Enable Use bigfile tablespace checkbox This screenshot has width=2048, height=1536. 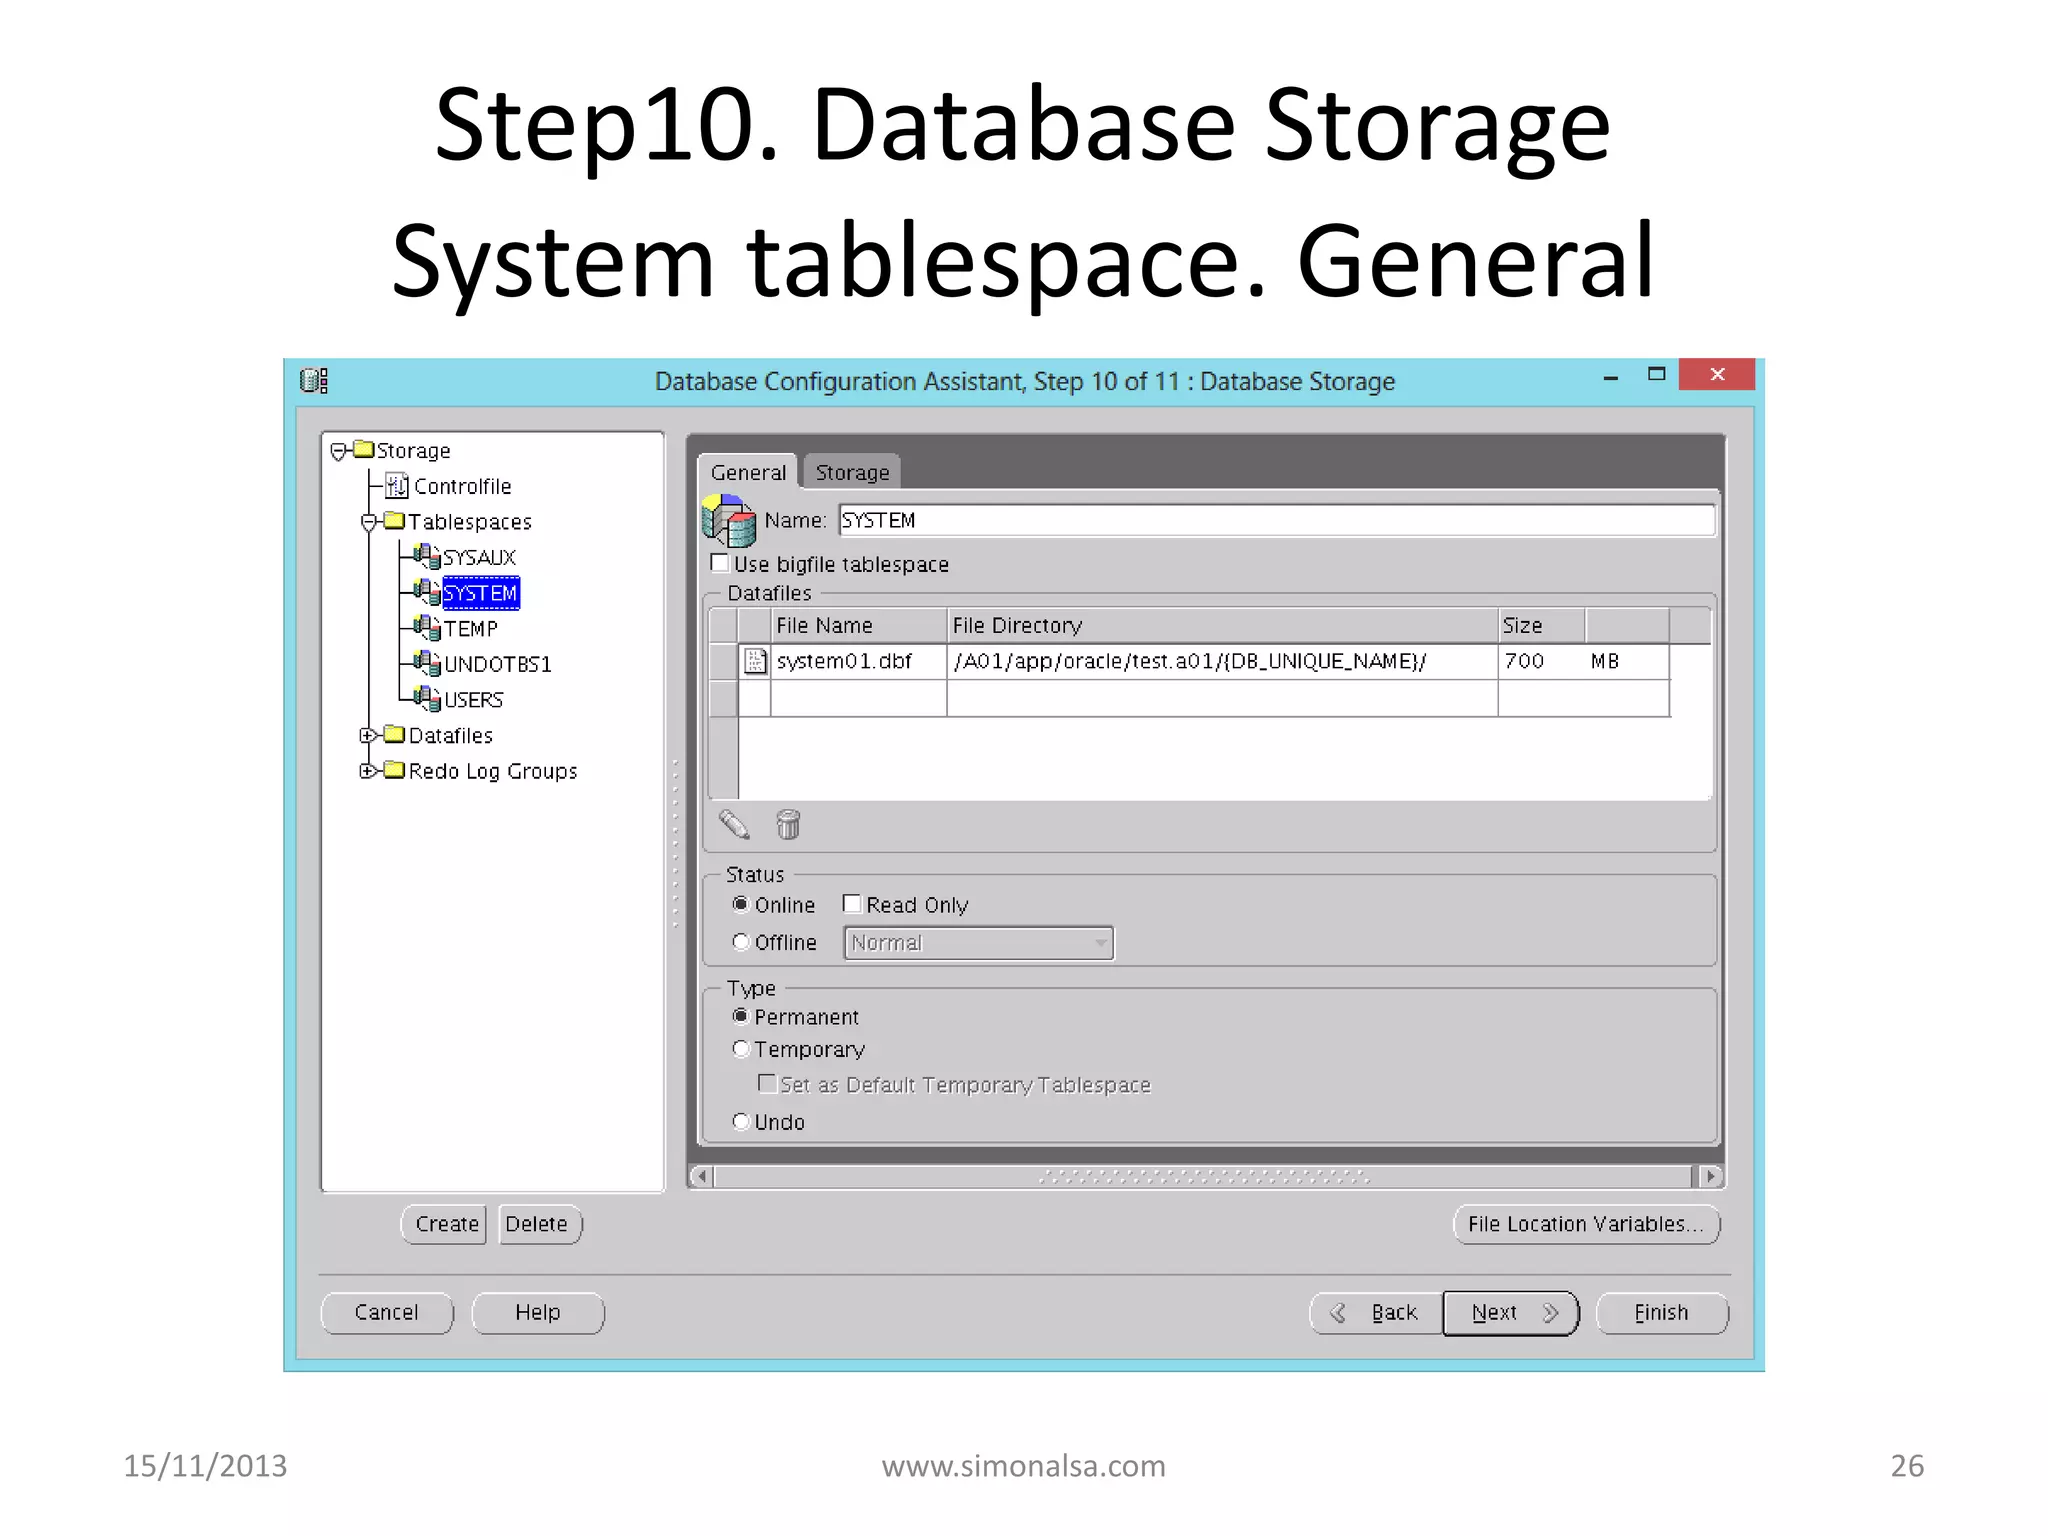(x=720, y=563)
